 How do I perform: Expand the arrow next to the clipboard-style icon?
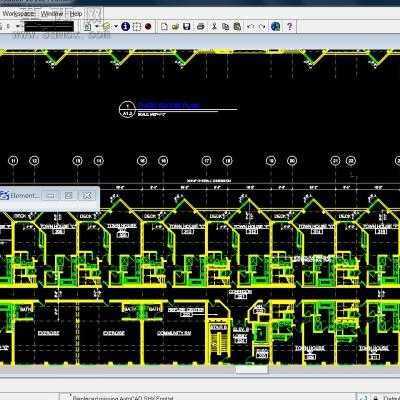click(x=97, y=27)
